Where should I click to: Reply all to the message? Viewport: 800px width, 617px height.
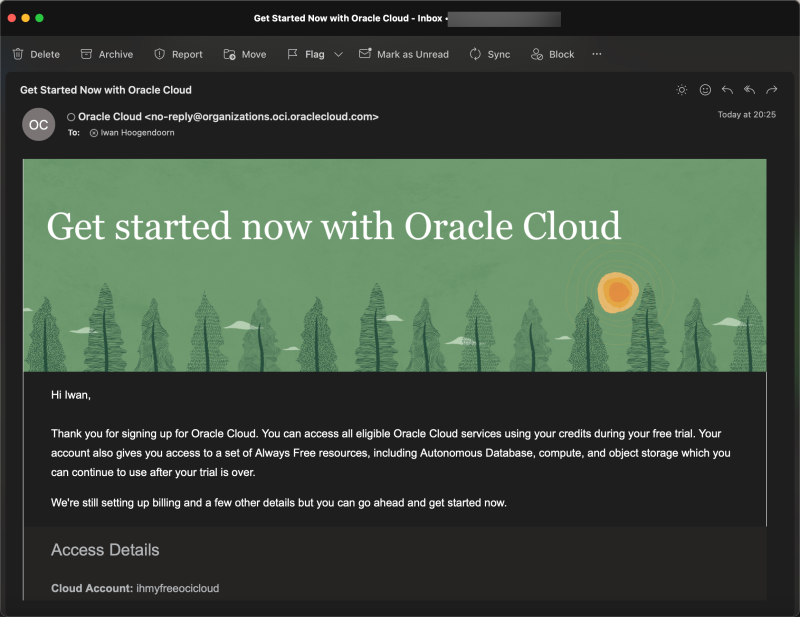749,90
